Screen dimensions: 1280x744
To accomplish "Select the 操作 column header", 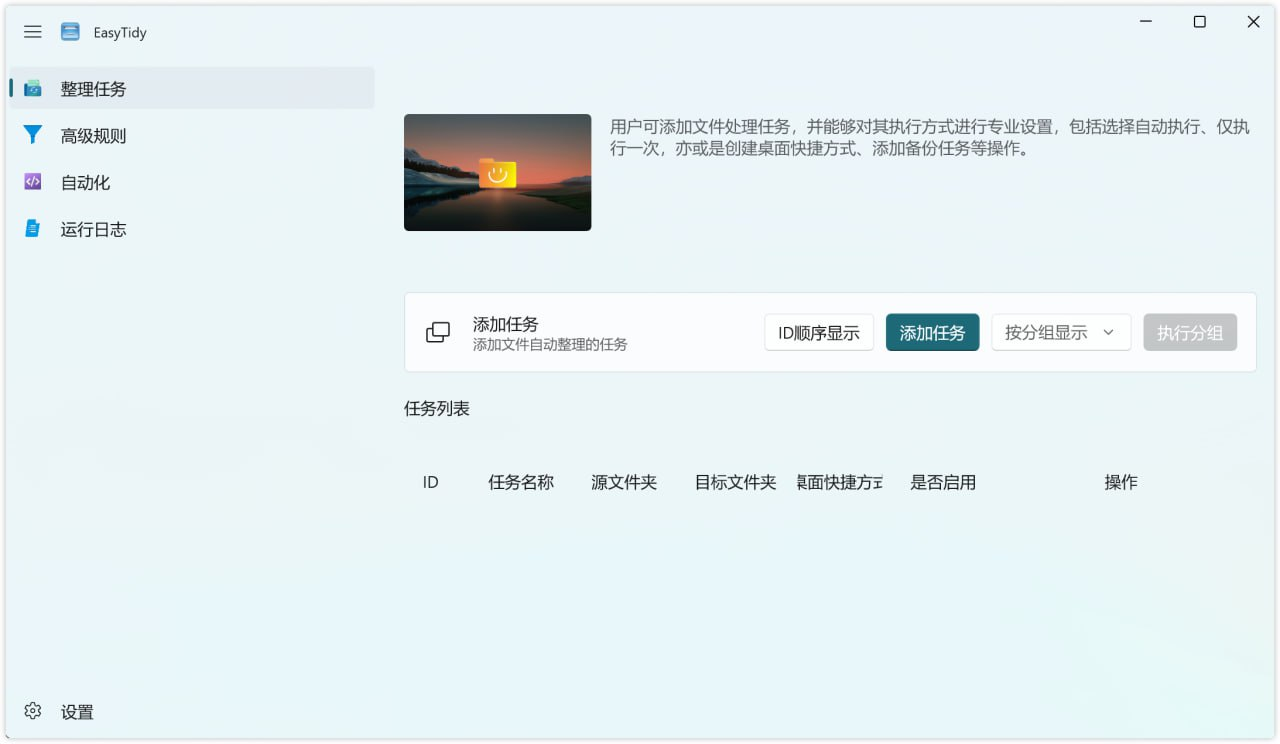I will pos(1120,482).
